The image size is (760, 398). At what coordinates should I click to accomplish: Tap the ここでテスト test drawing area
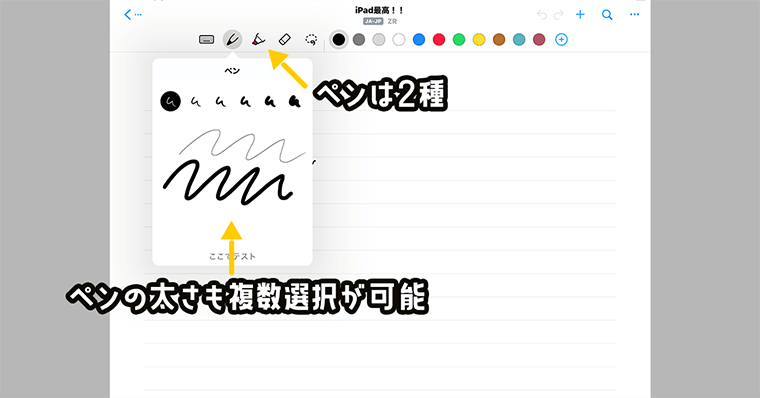pyautogui.click(x=232, y=256)
